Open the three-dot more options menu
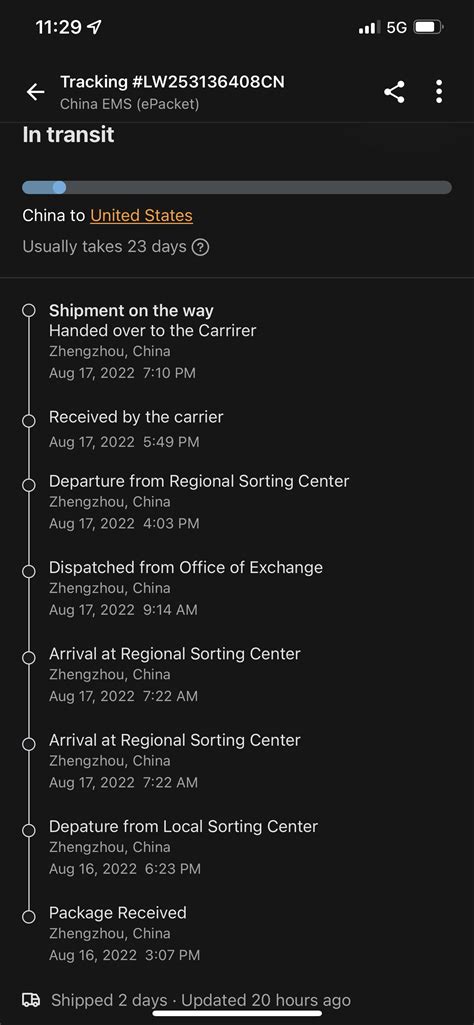Viewport: 474px width, 1025px height. (x=439, y=92)
